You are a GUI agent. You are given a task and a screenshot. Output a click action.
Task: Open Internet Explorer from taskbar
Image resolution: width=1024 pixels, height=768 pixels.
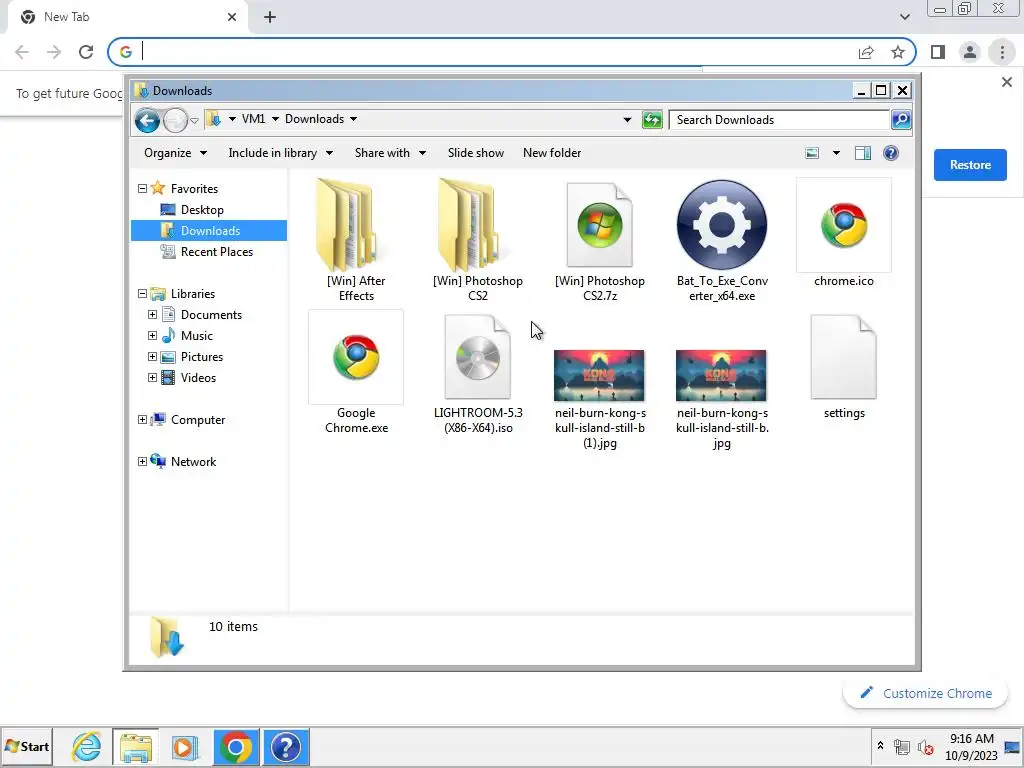(87, 746)
